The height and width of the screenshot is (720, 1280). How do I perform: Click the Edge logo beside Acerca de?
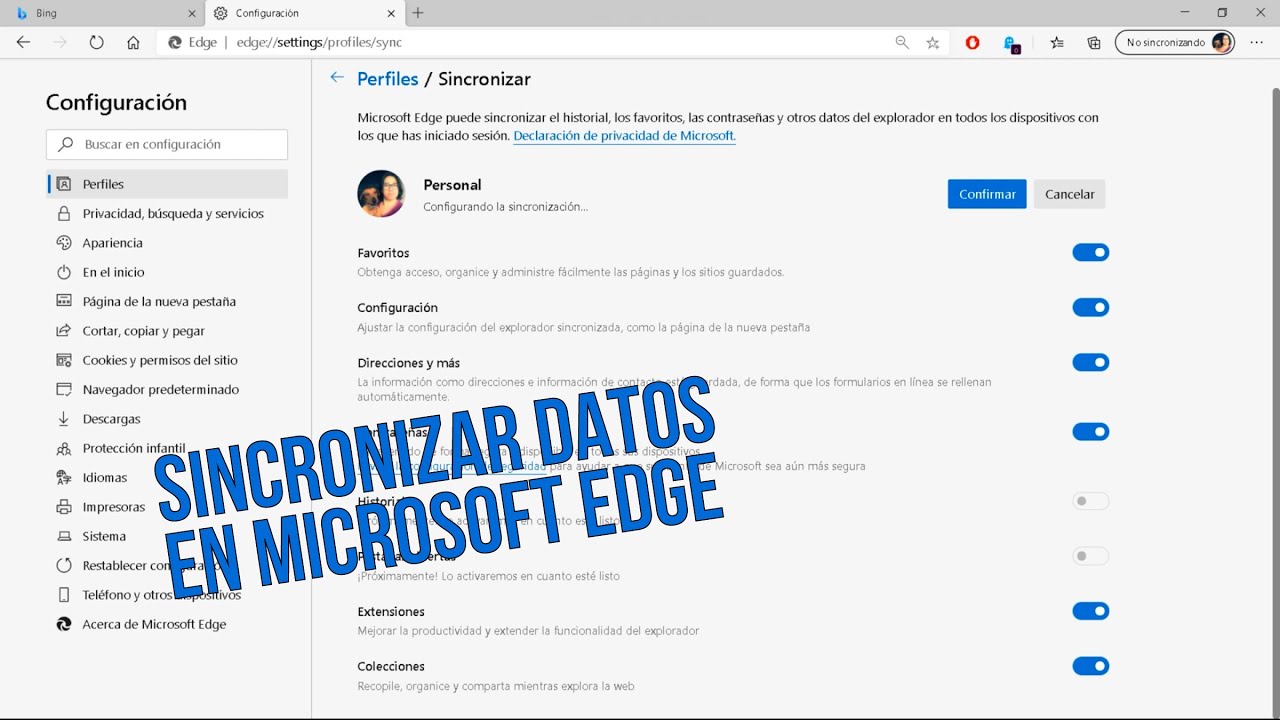click(x=64, y=624)
